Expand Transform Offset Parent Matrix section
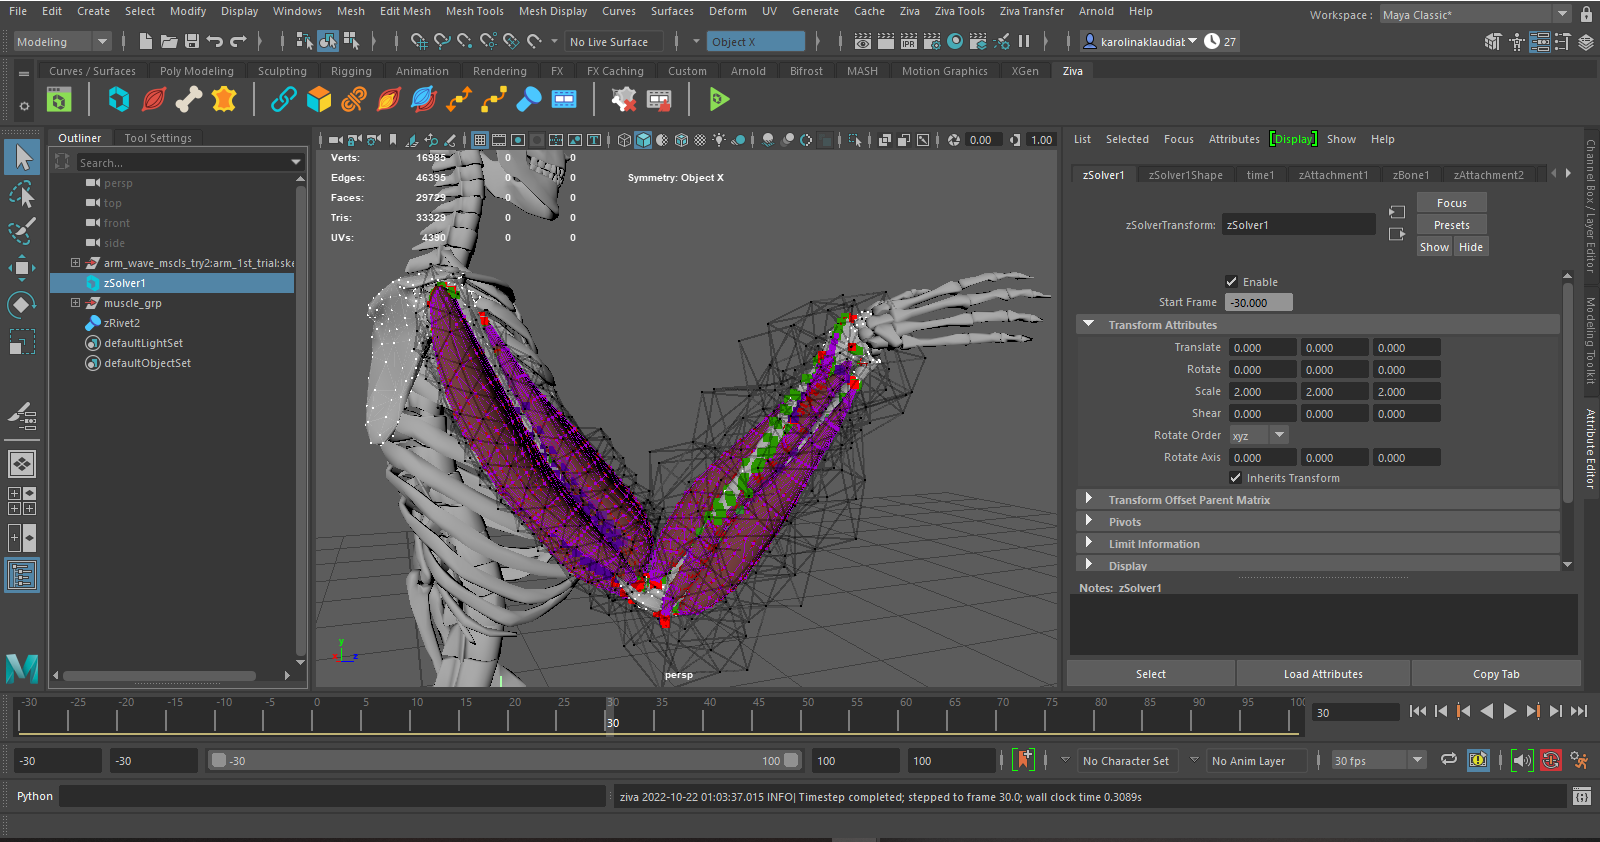The width and height of the screenshot is (1600, 842). pos(1089,499)
